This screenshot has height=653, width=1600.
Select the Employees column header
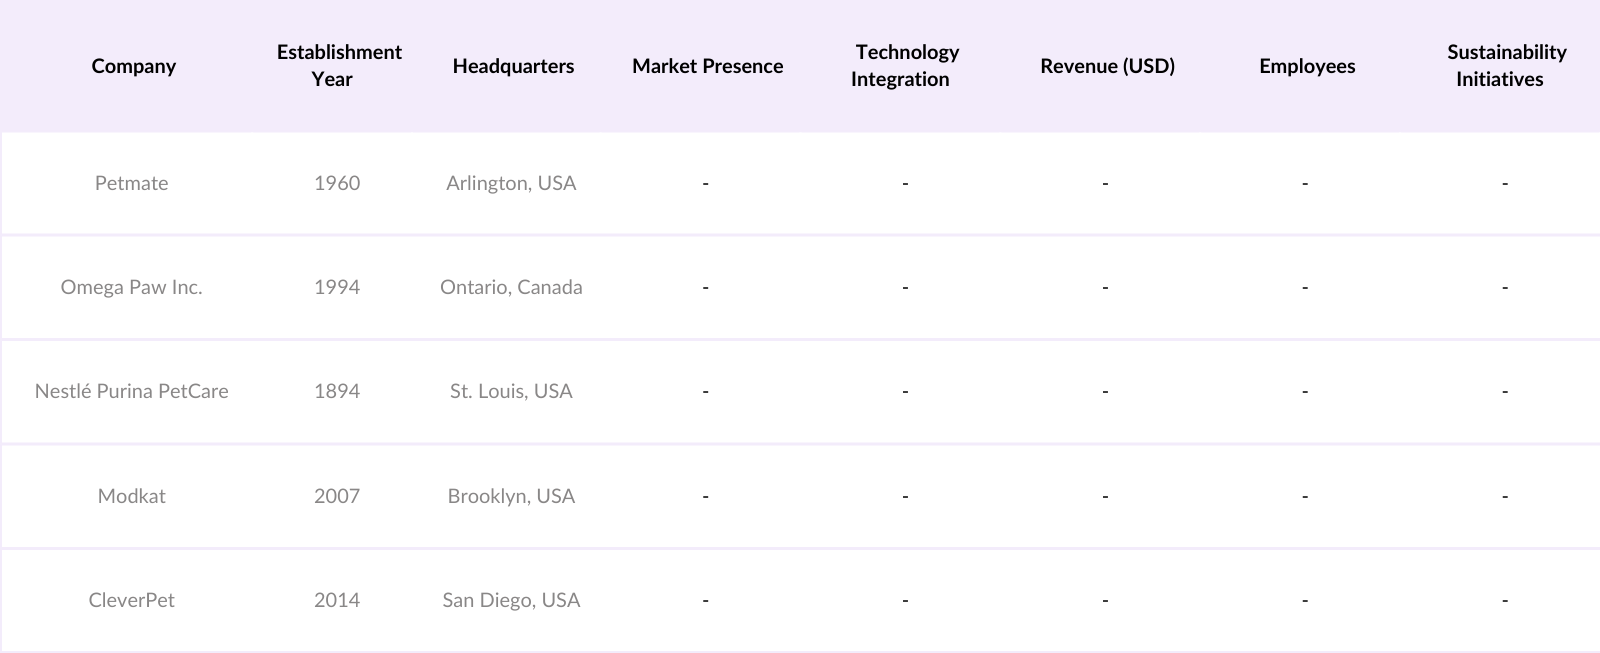pos(1307,66)
